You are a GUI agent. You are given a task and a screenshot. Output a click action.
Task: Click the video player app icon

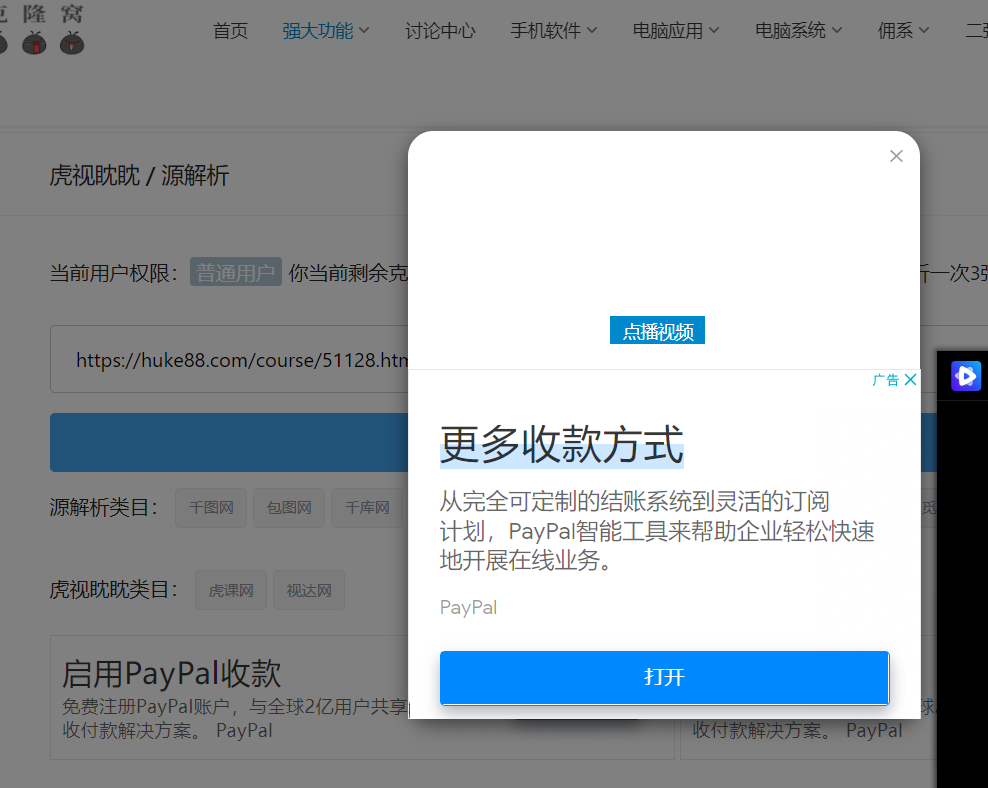965,376
